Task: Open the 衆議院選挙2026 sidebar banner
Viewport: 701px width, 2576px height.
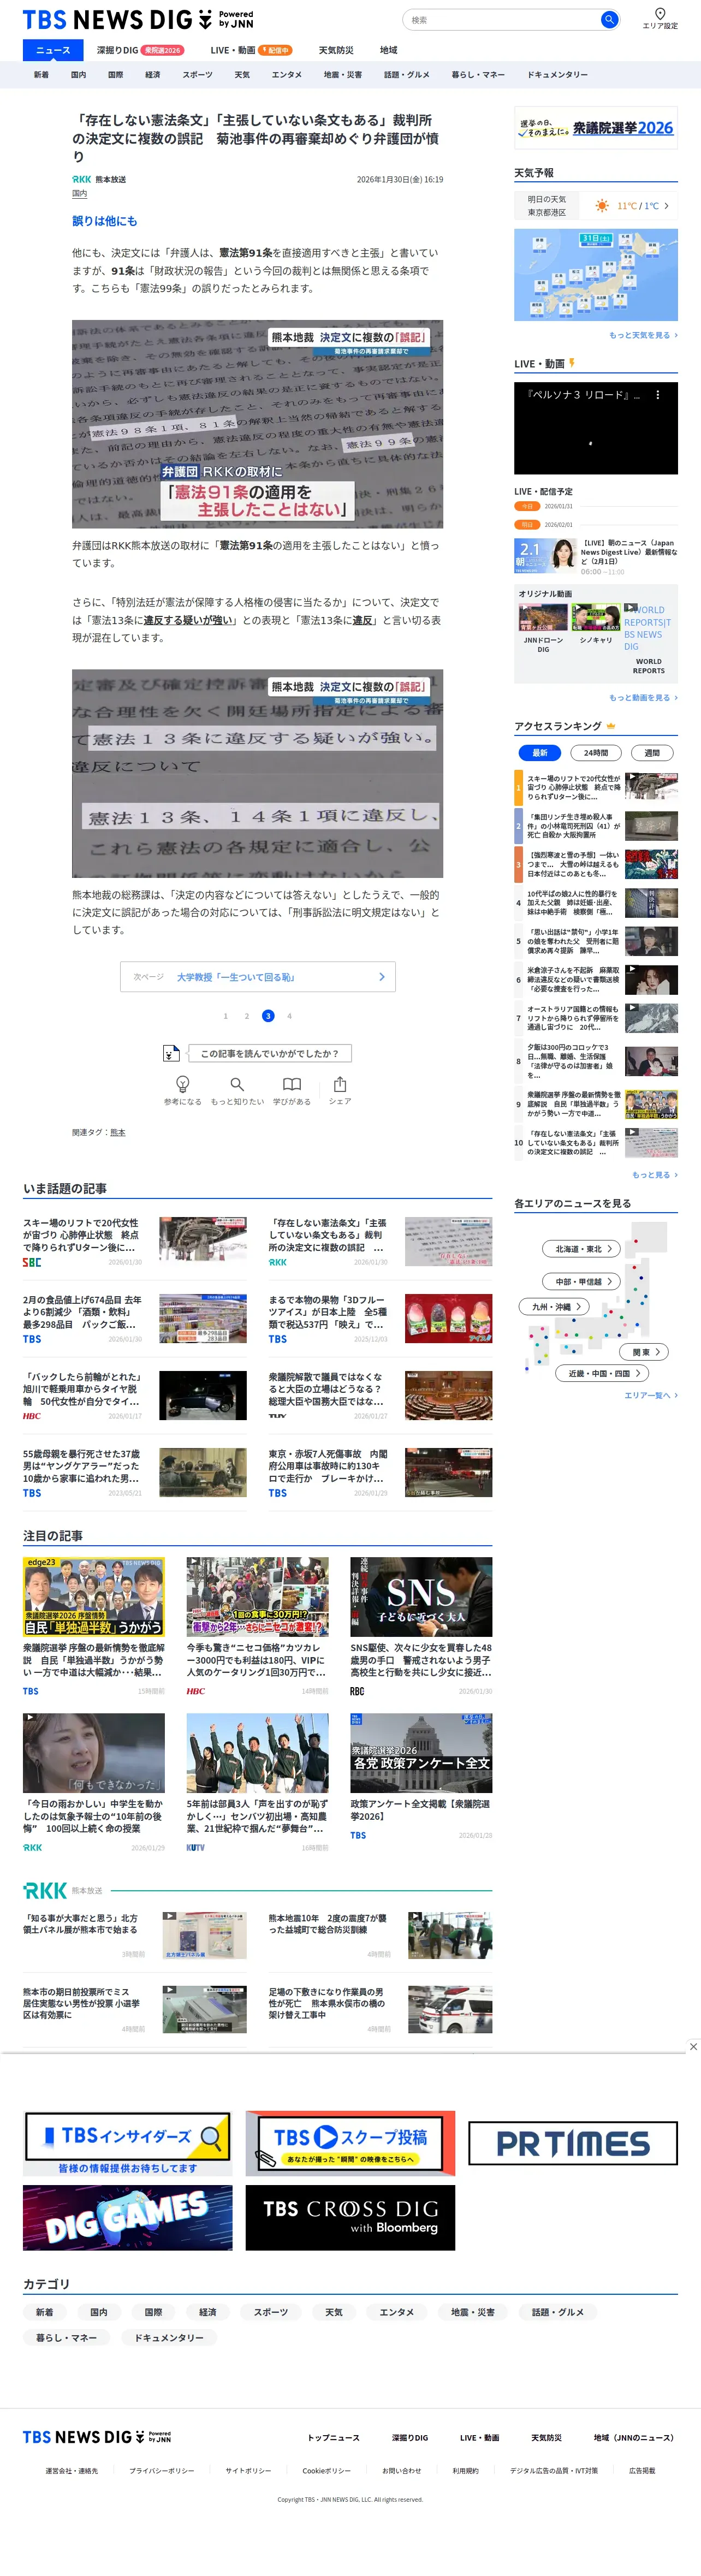Action: pos(596,128)
